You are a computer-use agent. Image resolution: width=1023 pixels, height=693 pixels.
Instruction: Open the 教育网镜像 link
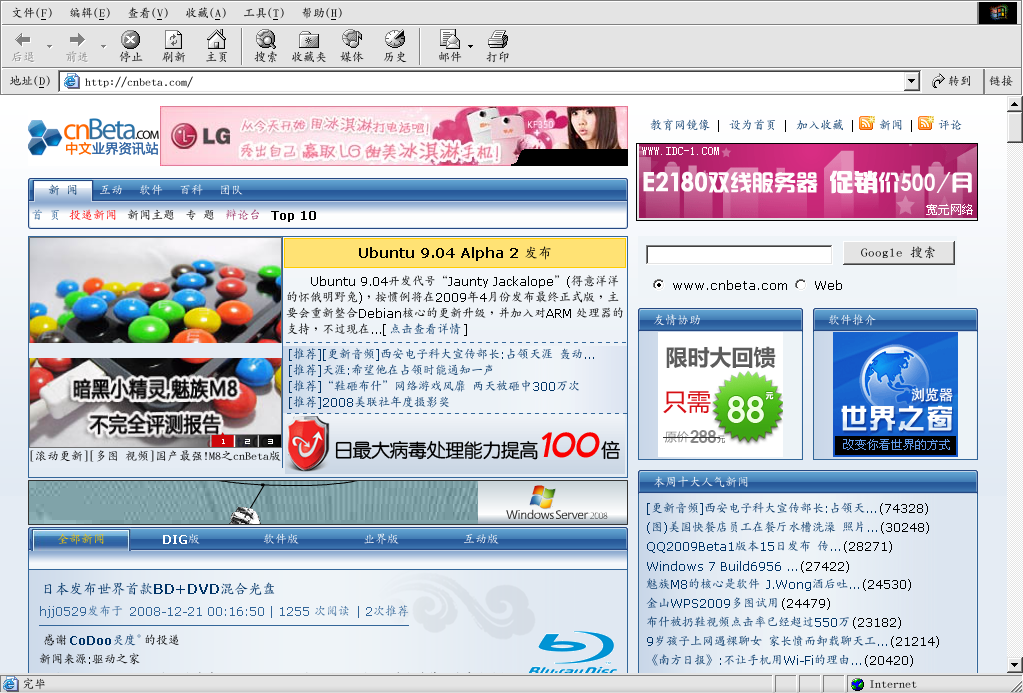[680, 125]
